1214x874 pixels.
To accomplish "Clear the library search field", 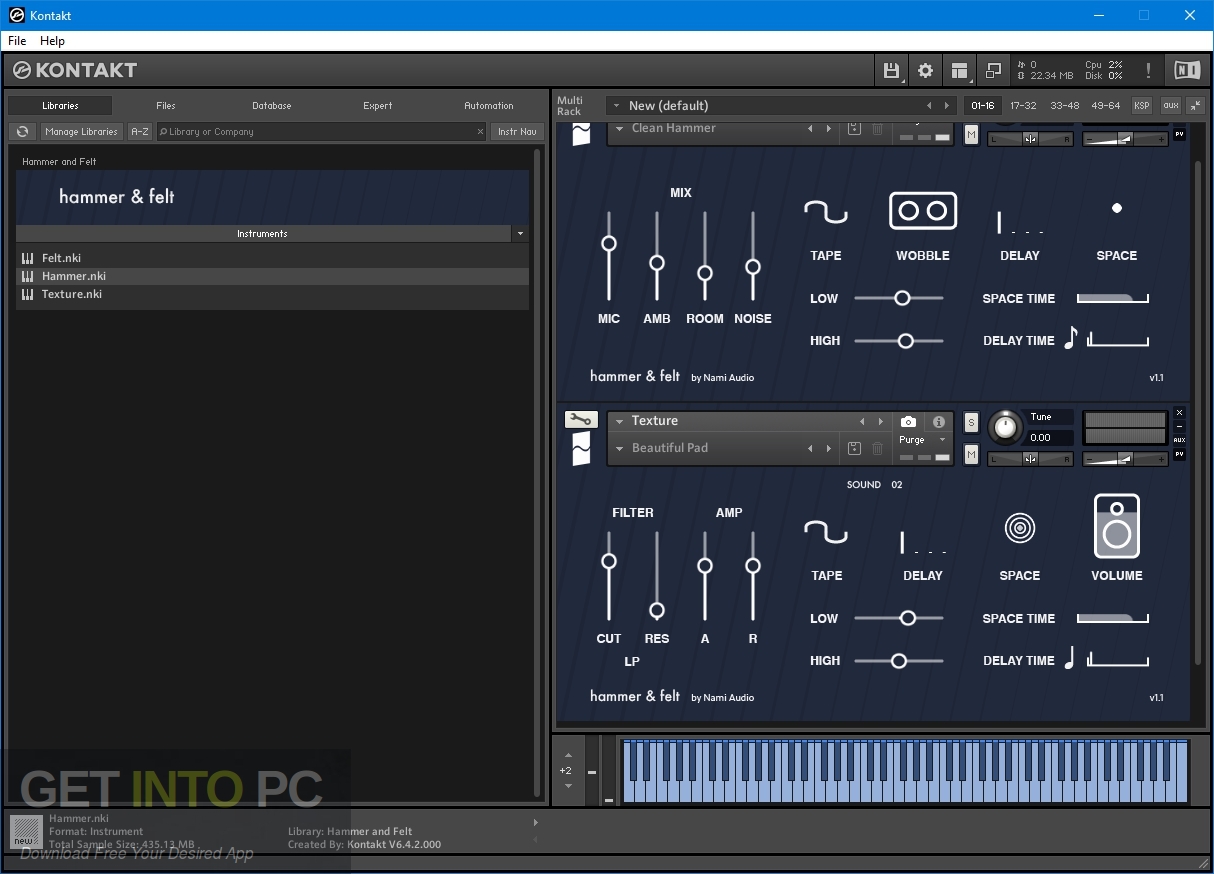I will pyautogui.click(x=480, y=132).
